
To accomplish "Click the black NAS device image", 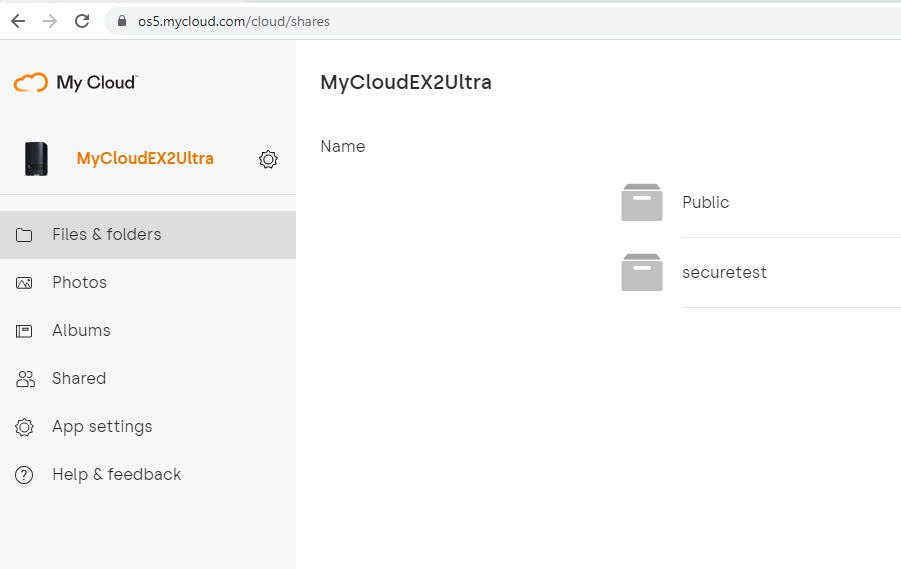I will [36, 159].
